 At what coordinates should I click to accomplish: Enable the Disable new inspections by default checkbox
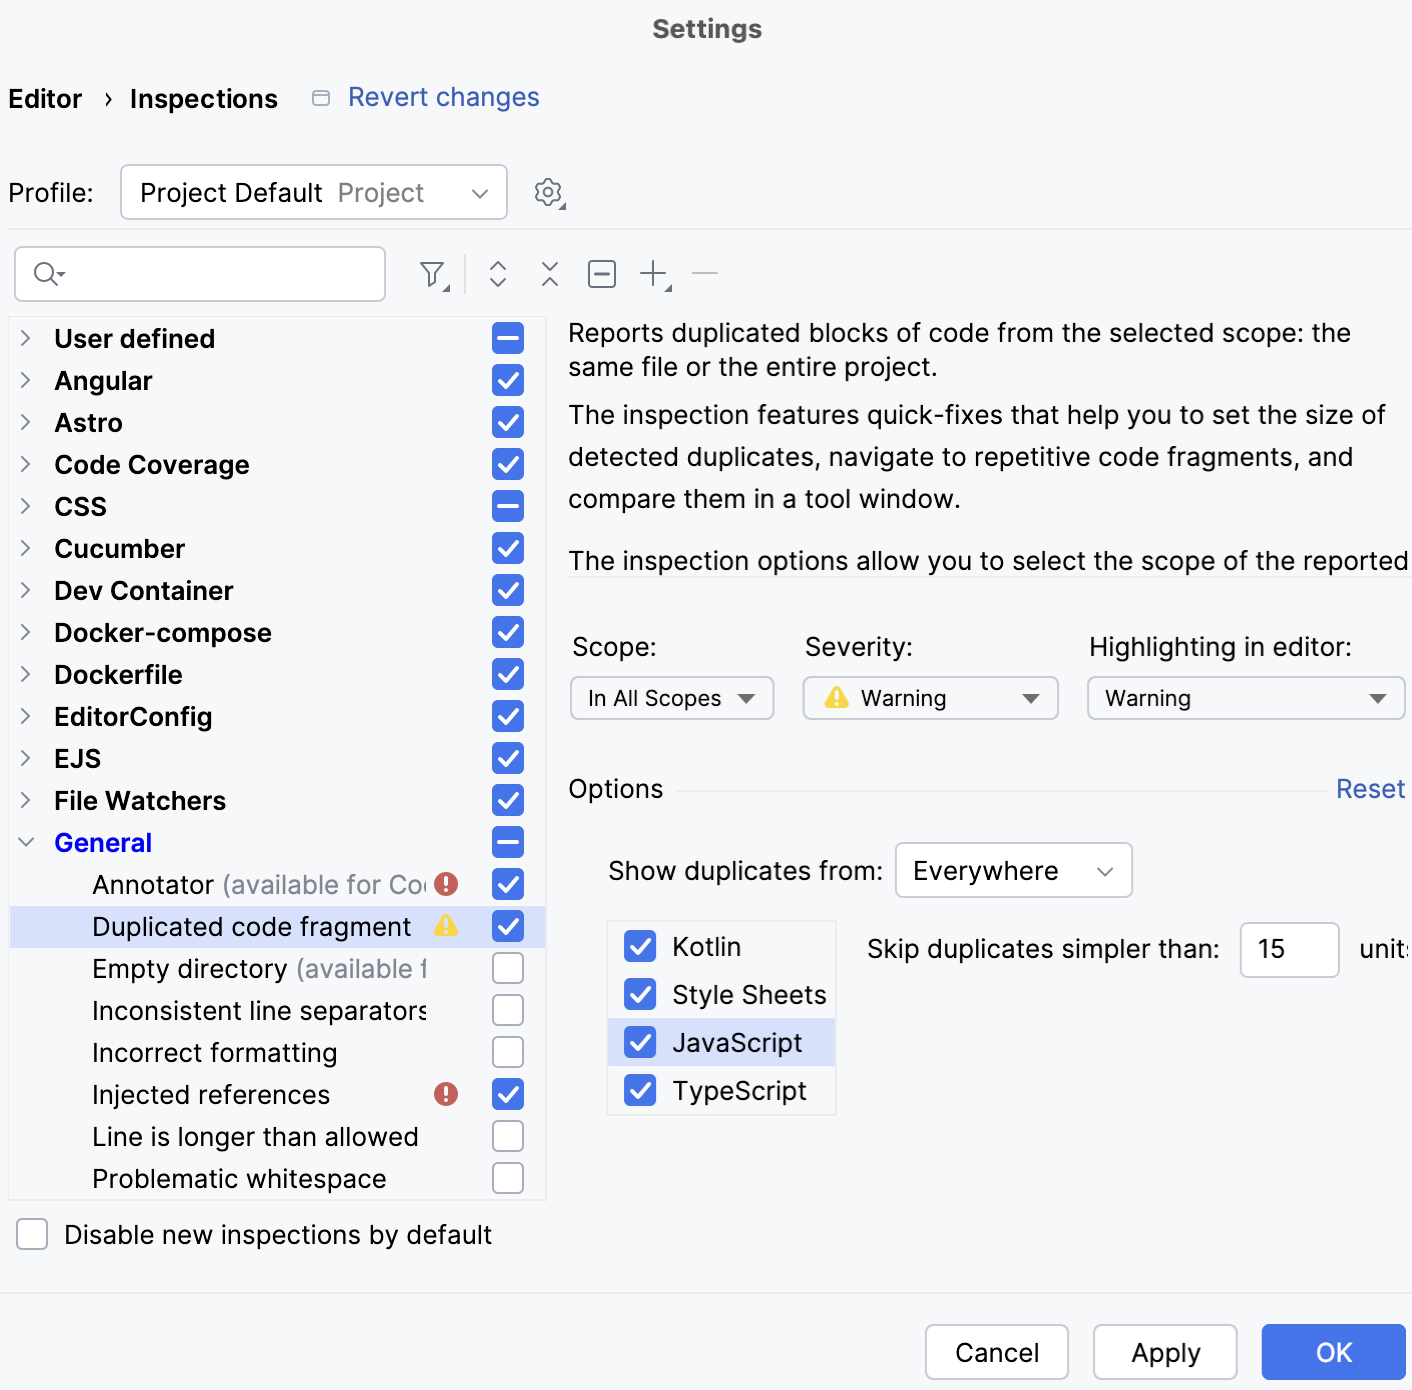click(32, 1234)
